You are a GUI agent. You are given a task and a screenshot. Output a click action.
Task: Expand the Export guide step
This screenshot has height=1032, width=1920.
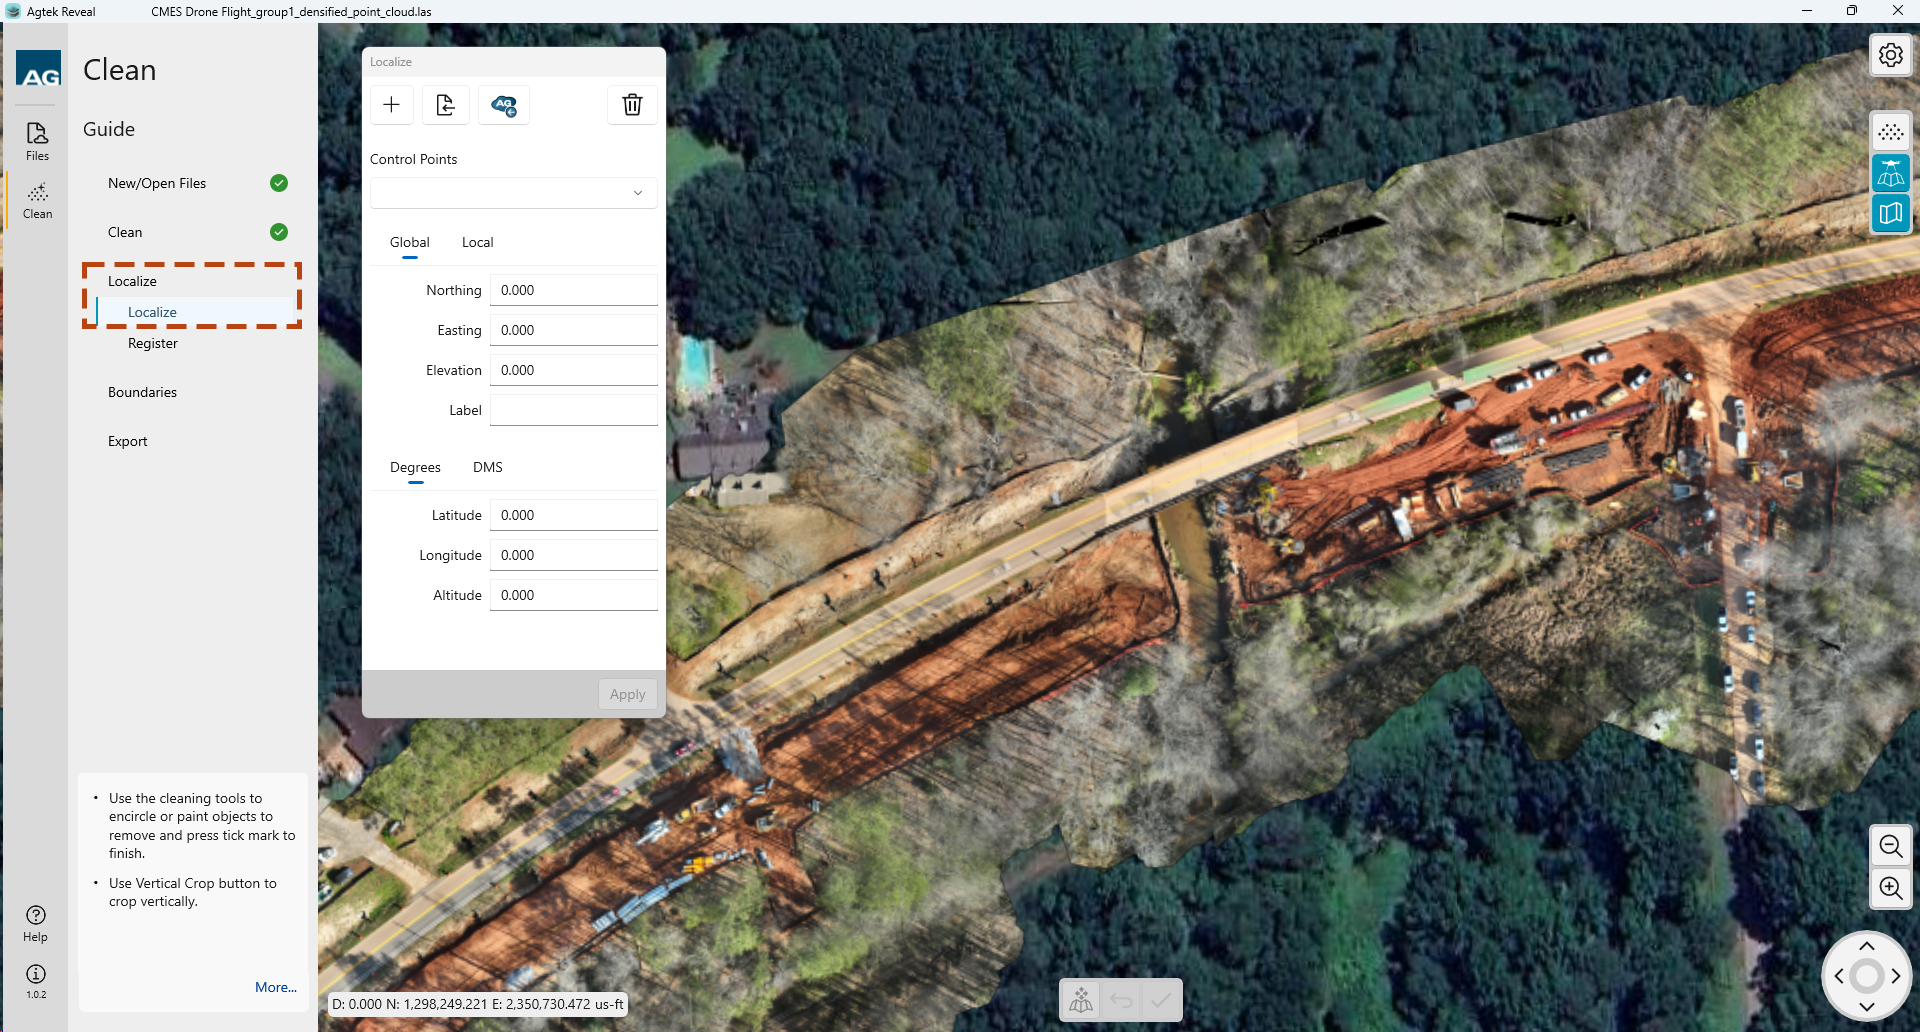coord(128,441)
